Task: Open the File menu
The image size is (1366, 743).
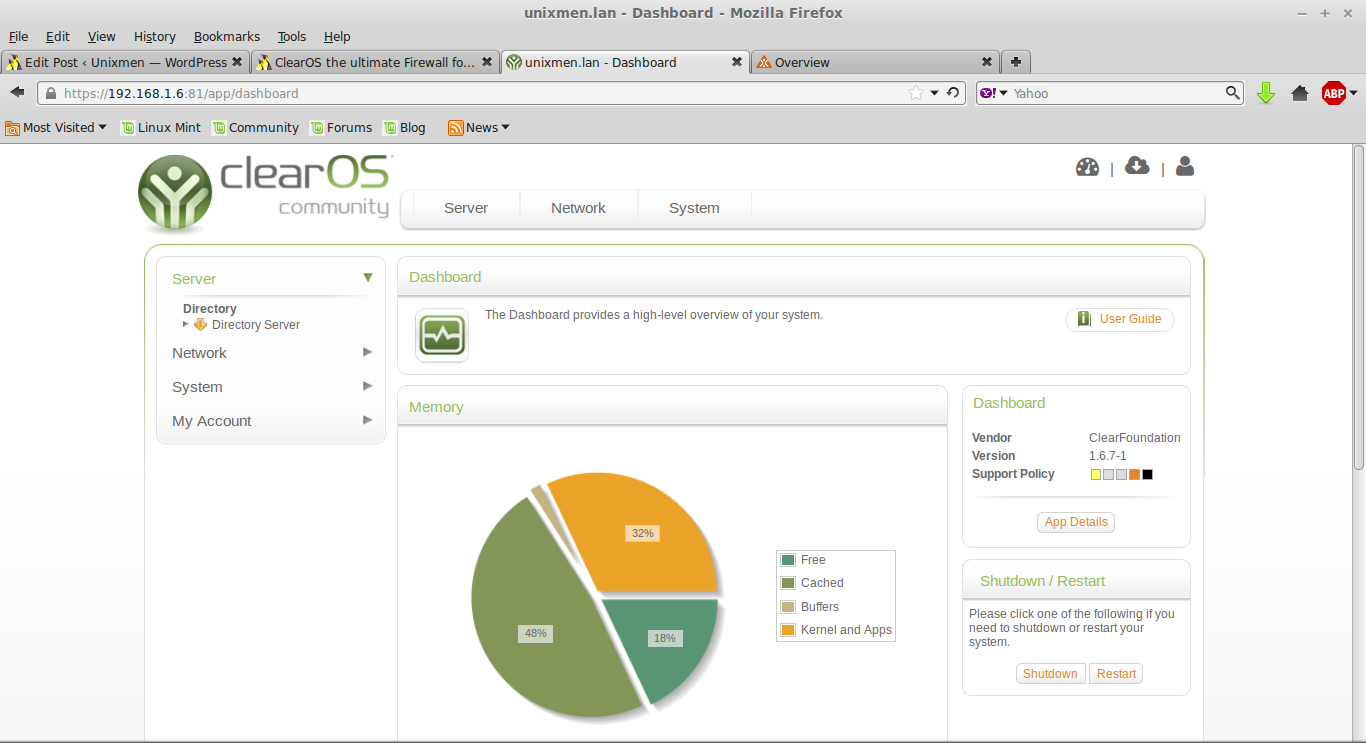Action: (18, 36)
